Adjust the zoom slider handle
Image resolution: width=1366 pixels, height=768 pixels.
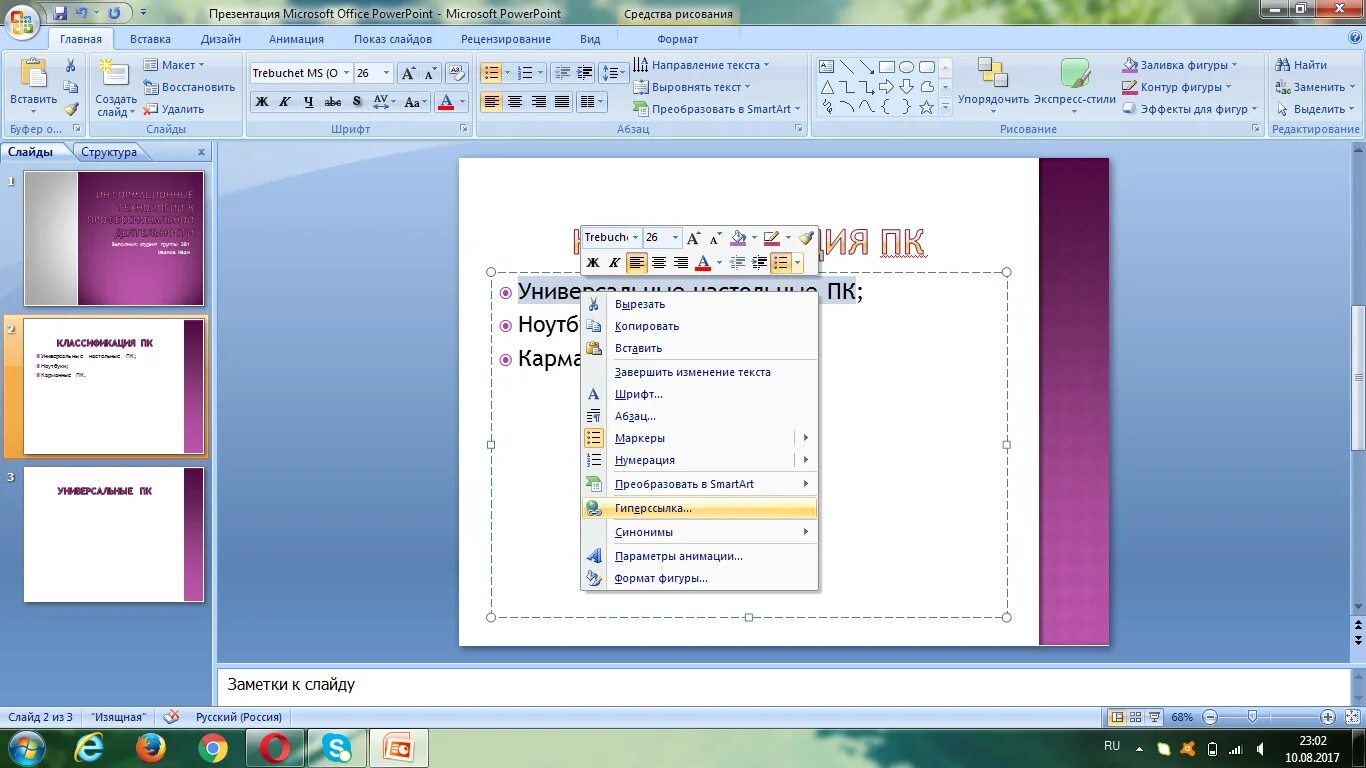click(x=1252, y=717)
